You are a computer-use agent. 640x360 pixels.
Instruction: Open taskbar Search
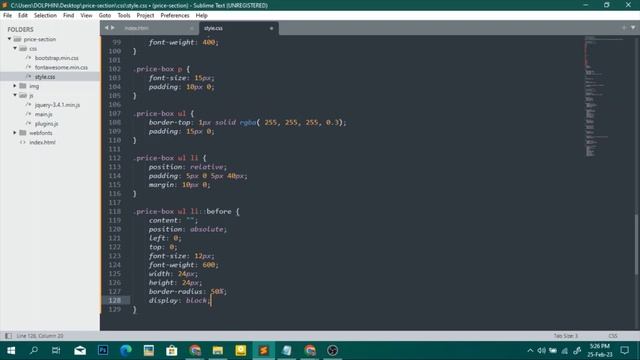coord(34,351)
